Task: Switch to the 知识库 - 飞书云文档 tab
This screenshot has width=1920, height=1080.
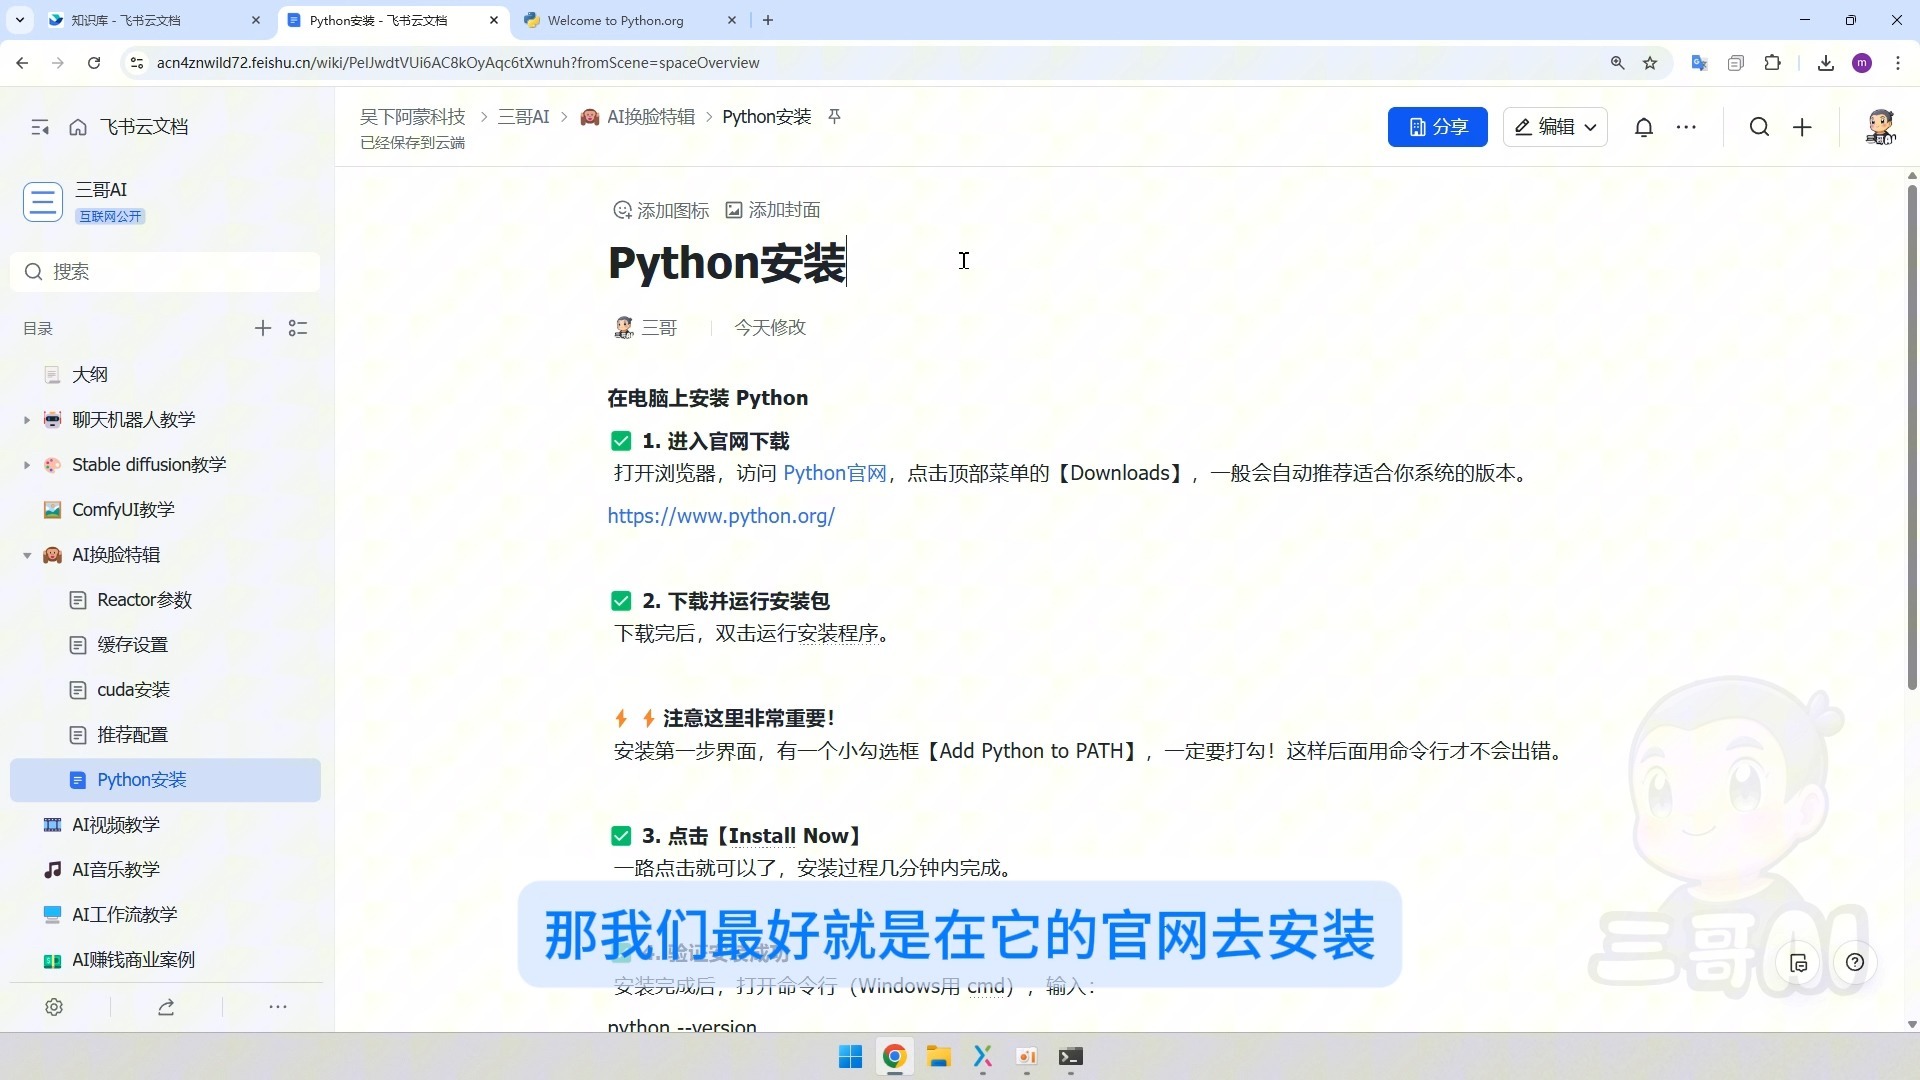Action: [x=154, y=20]
